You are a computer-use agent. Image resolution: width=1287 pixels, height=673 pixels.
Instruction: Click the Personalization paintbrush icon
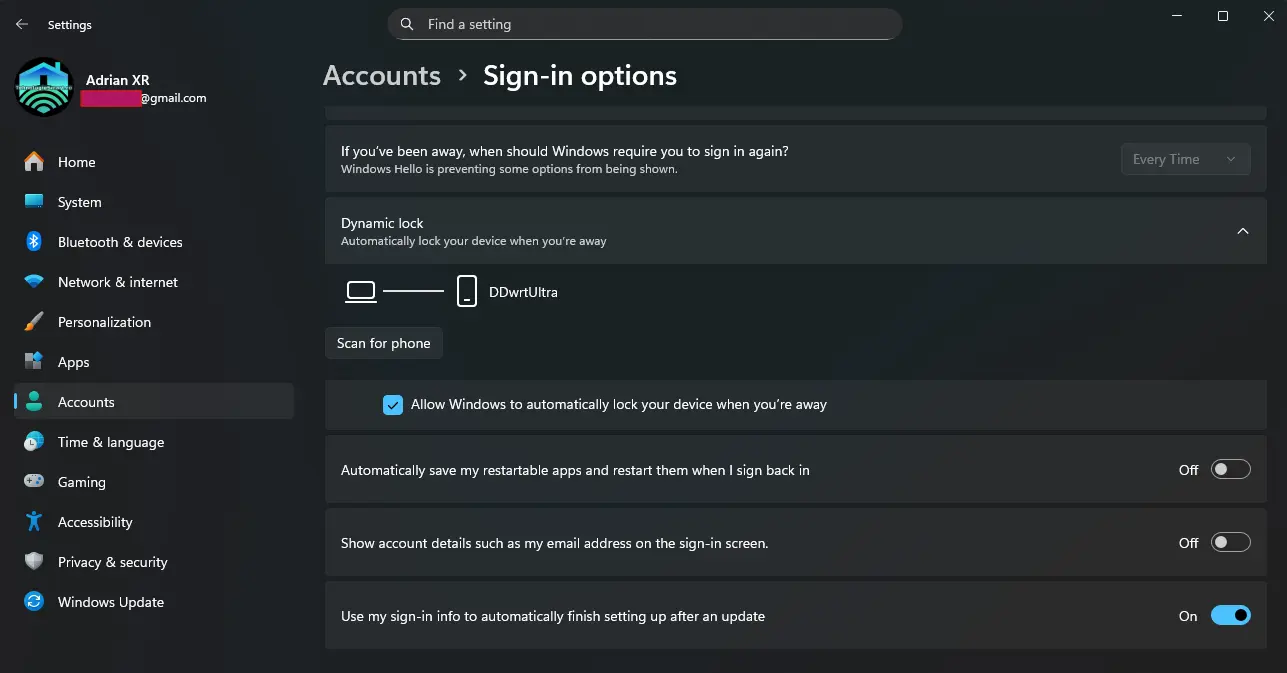click(x=34, y=322)
